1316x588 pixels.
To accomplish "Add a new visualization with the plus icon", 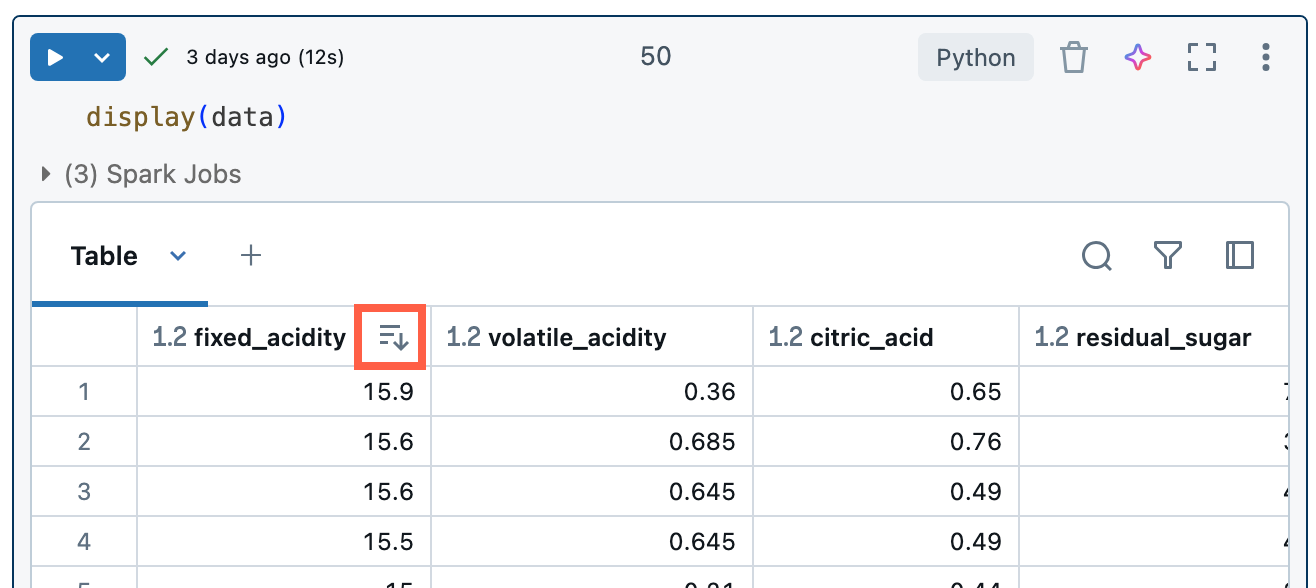I will (x=250, y=256).
